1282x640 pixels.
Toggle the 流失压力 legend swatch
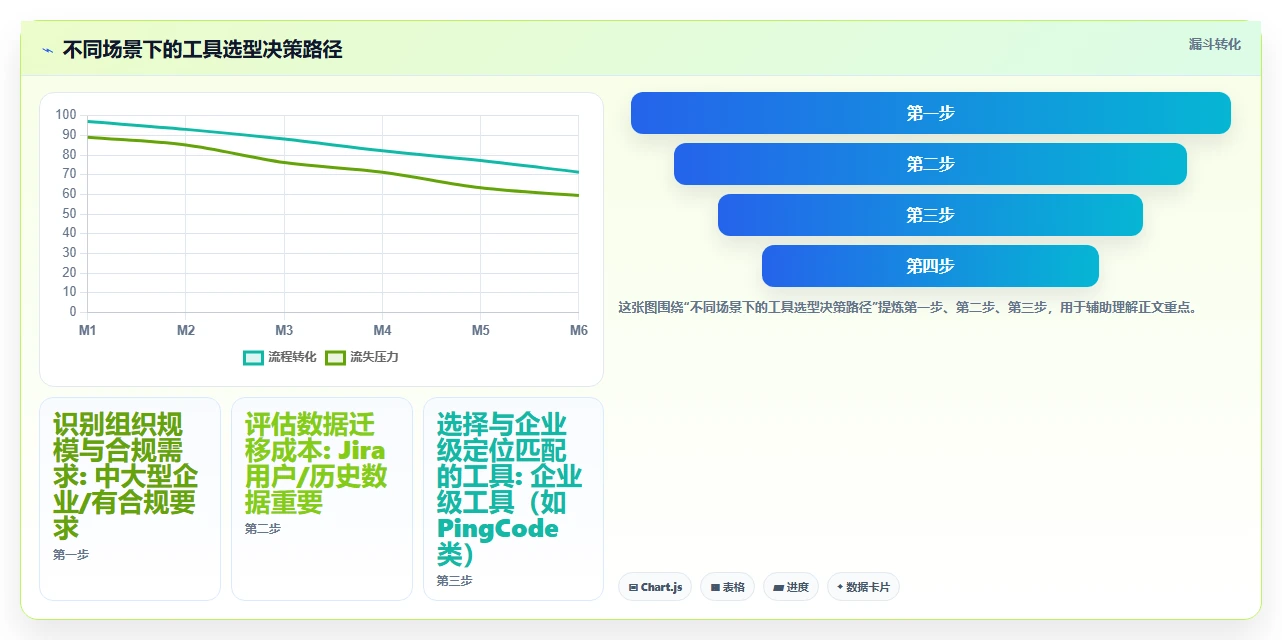point(335,357)
